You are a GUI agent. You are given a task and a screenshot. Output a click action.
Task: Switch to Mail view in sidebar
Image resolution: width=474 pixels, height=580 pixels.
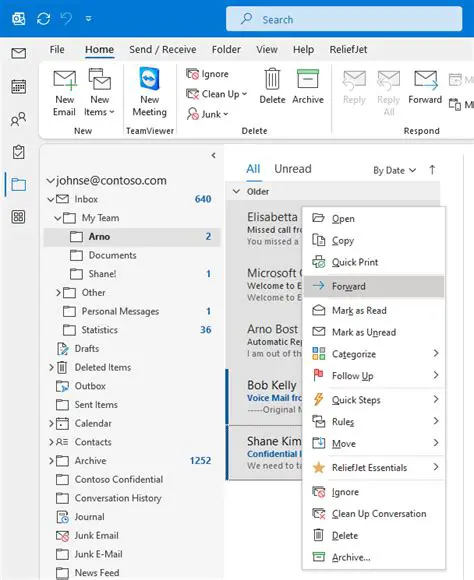(19, 54)
